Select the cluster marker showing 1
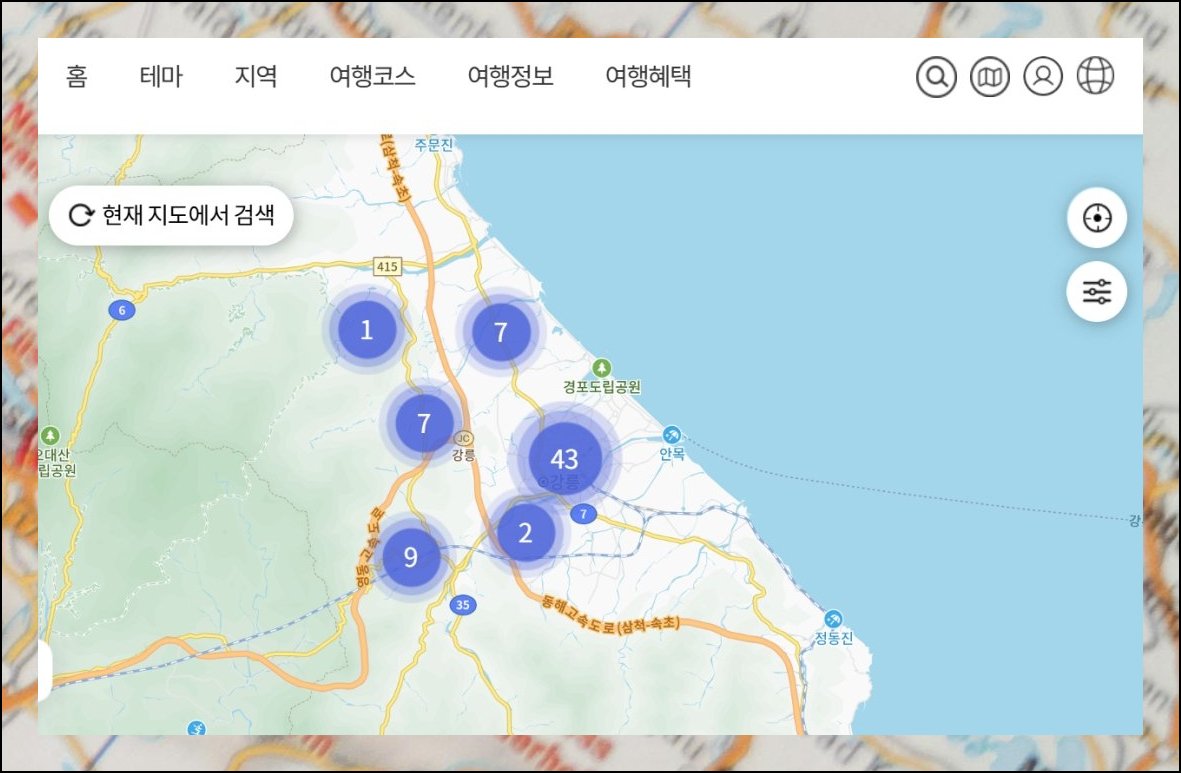 (367, 330)
